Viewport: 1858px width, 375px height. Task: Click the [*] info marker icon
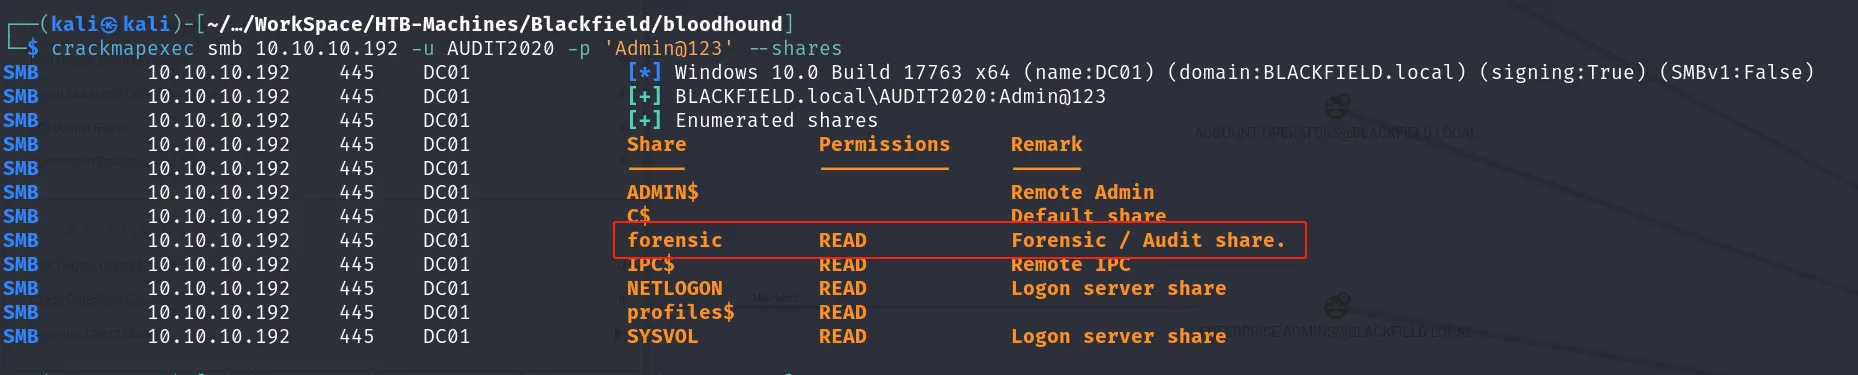click(644, 72)
